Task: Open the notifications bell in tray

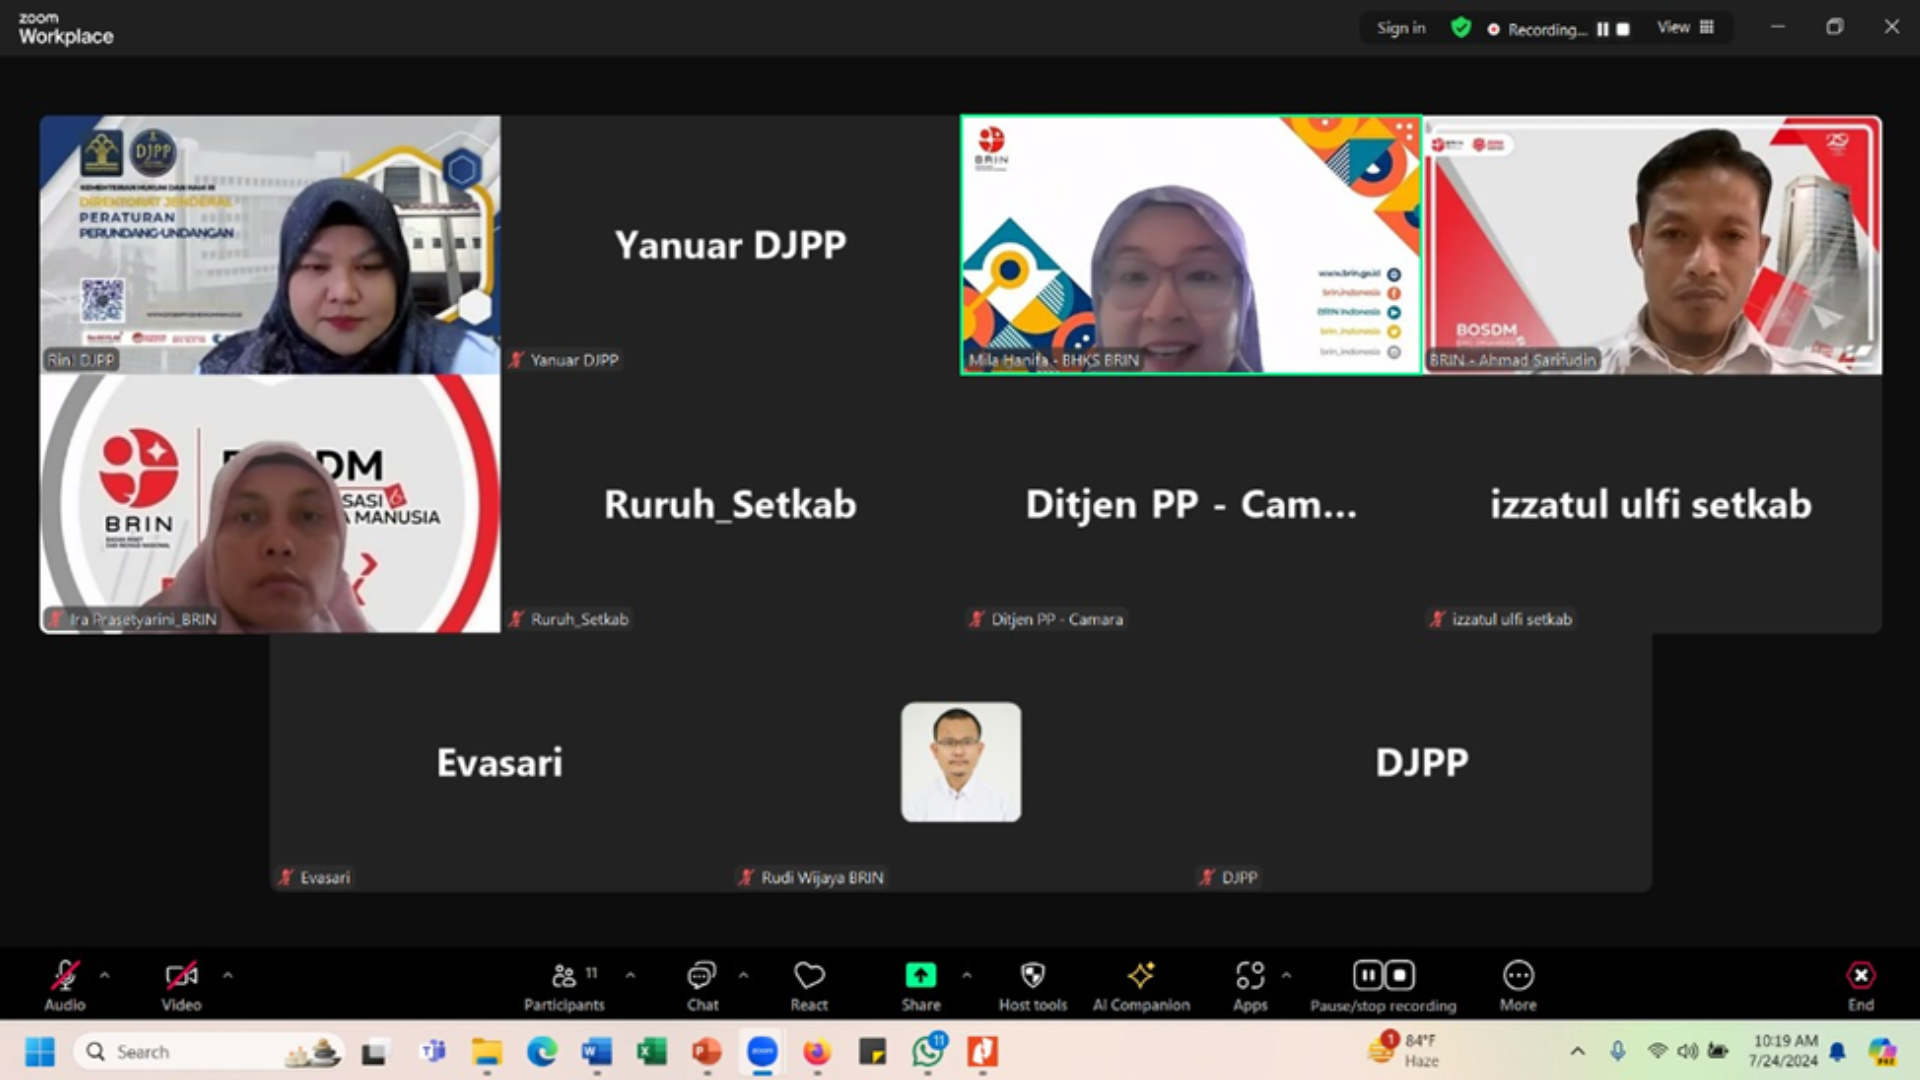Action: point(1837,1051)
